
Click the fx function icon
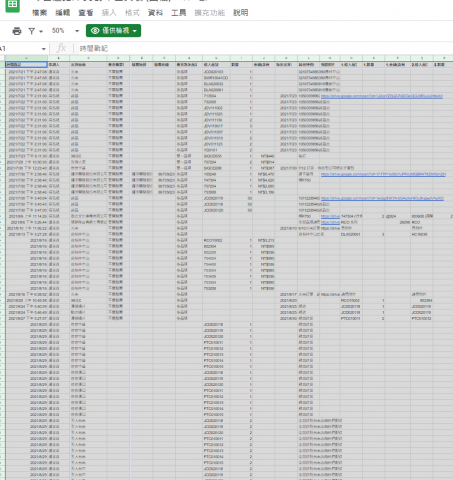click(62, 48)
